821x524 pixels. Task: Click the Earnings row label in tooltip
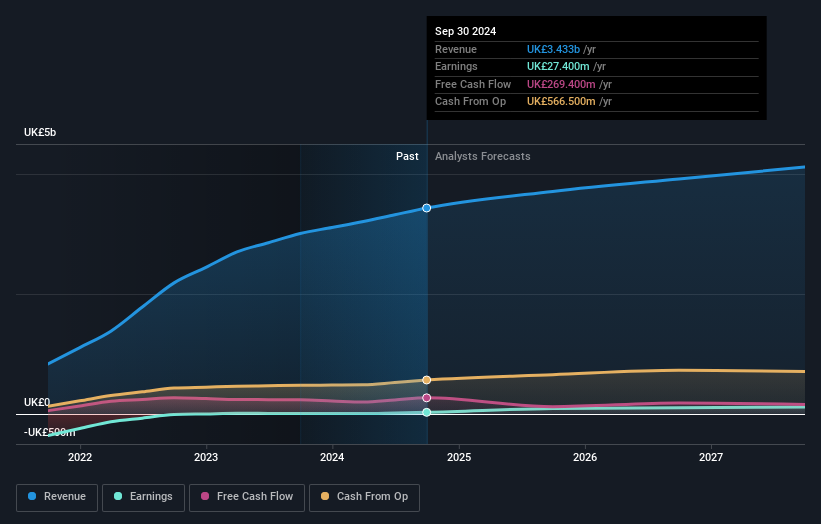(456, 66)
